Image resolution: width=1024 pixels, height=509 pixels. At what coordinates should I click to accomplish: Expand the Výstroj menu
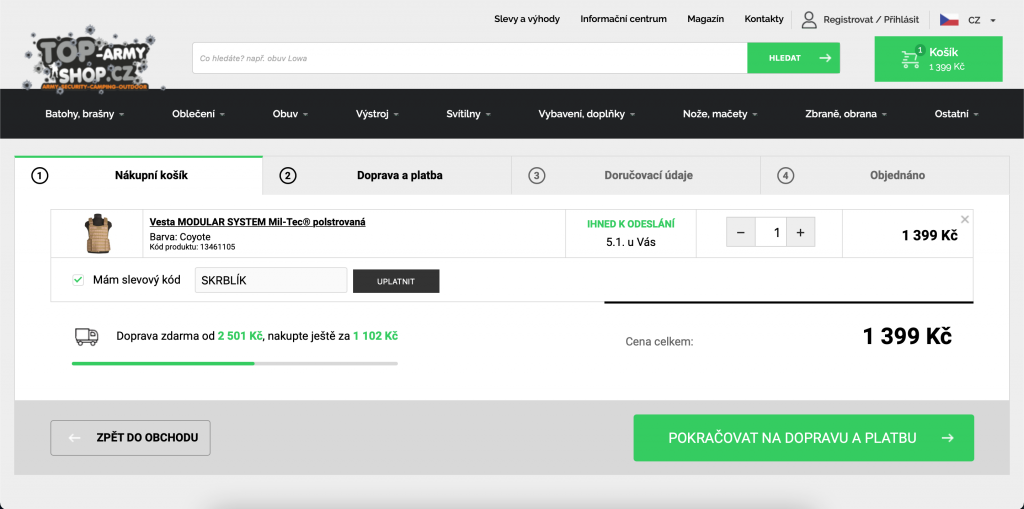(x=377, y=114)
